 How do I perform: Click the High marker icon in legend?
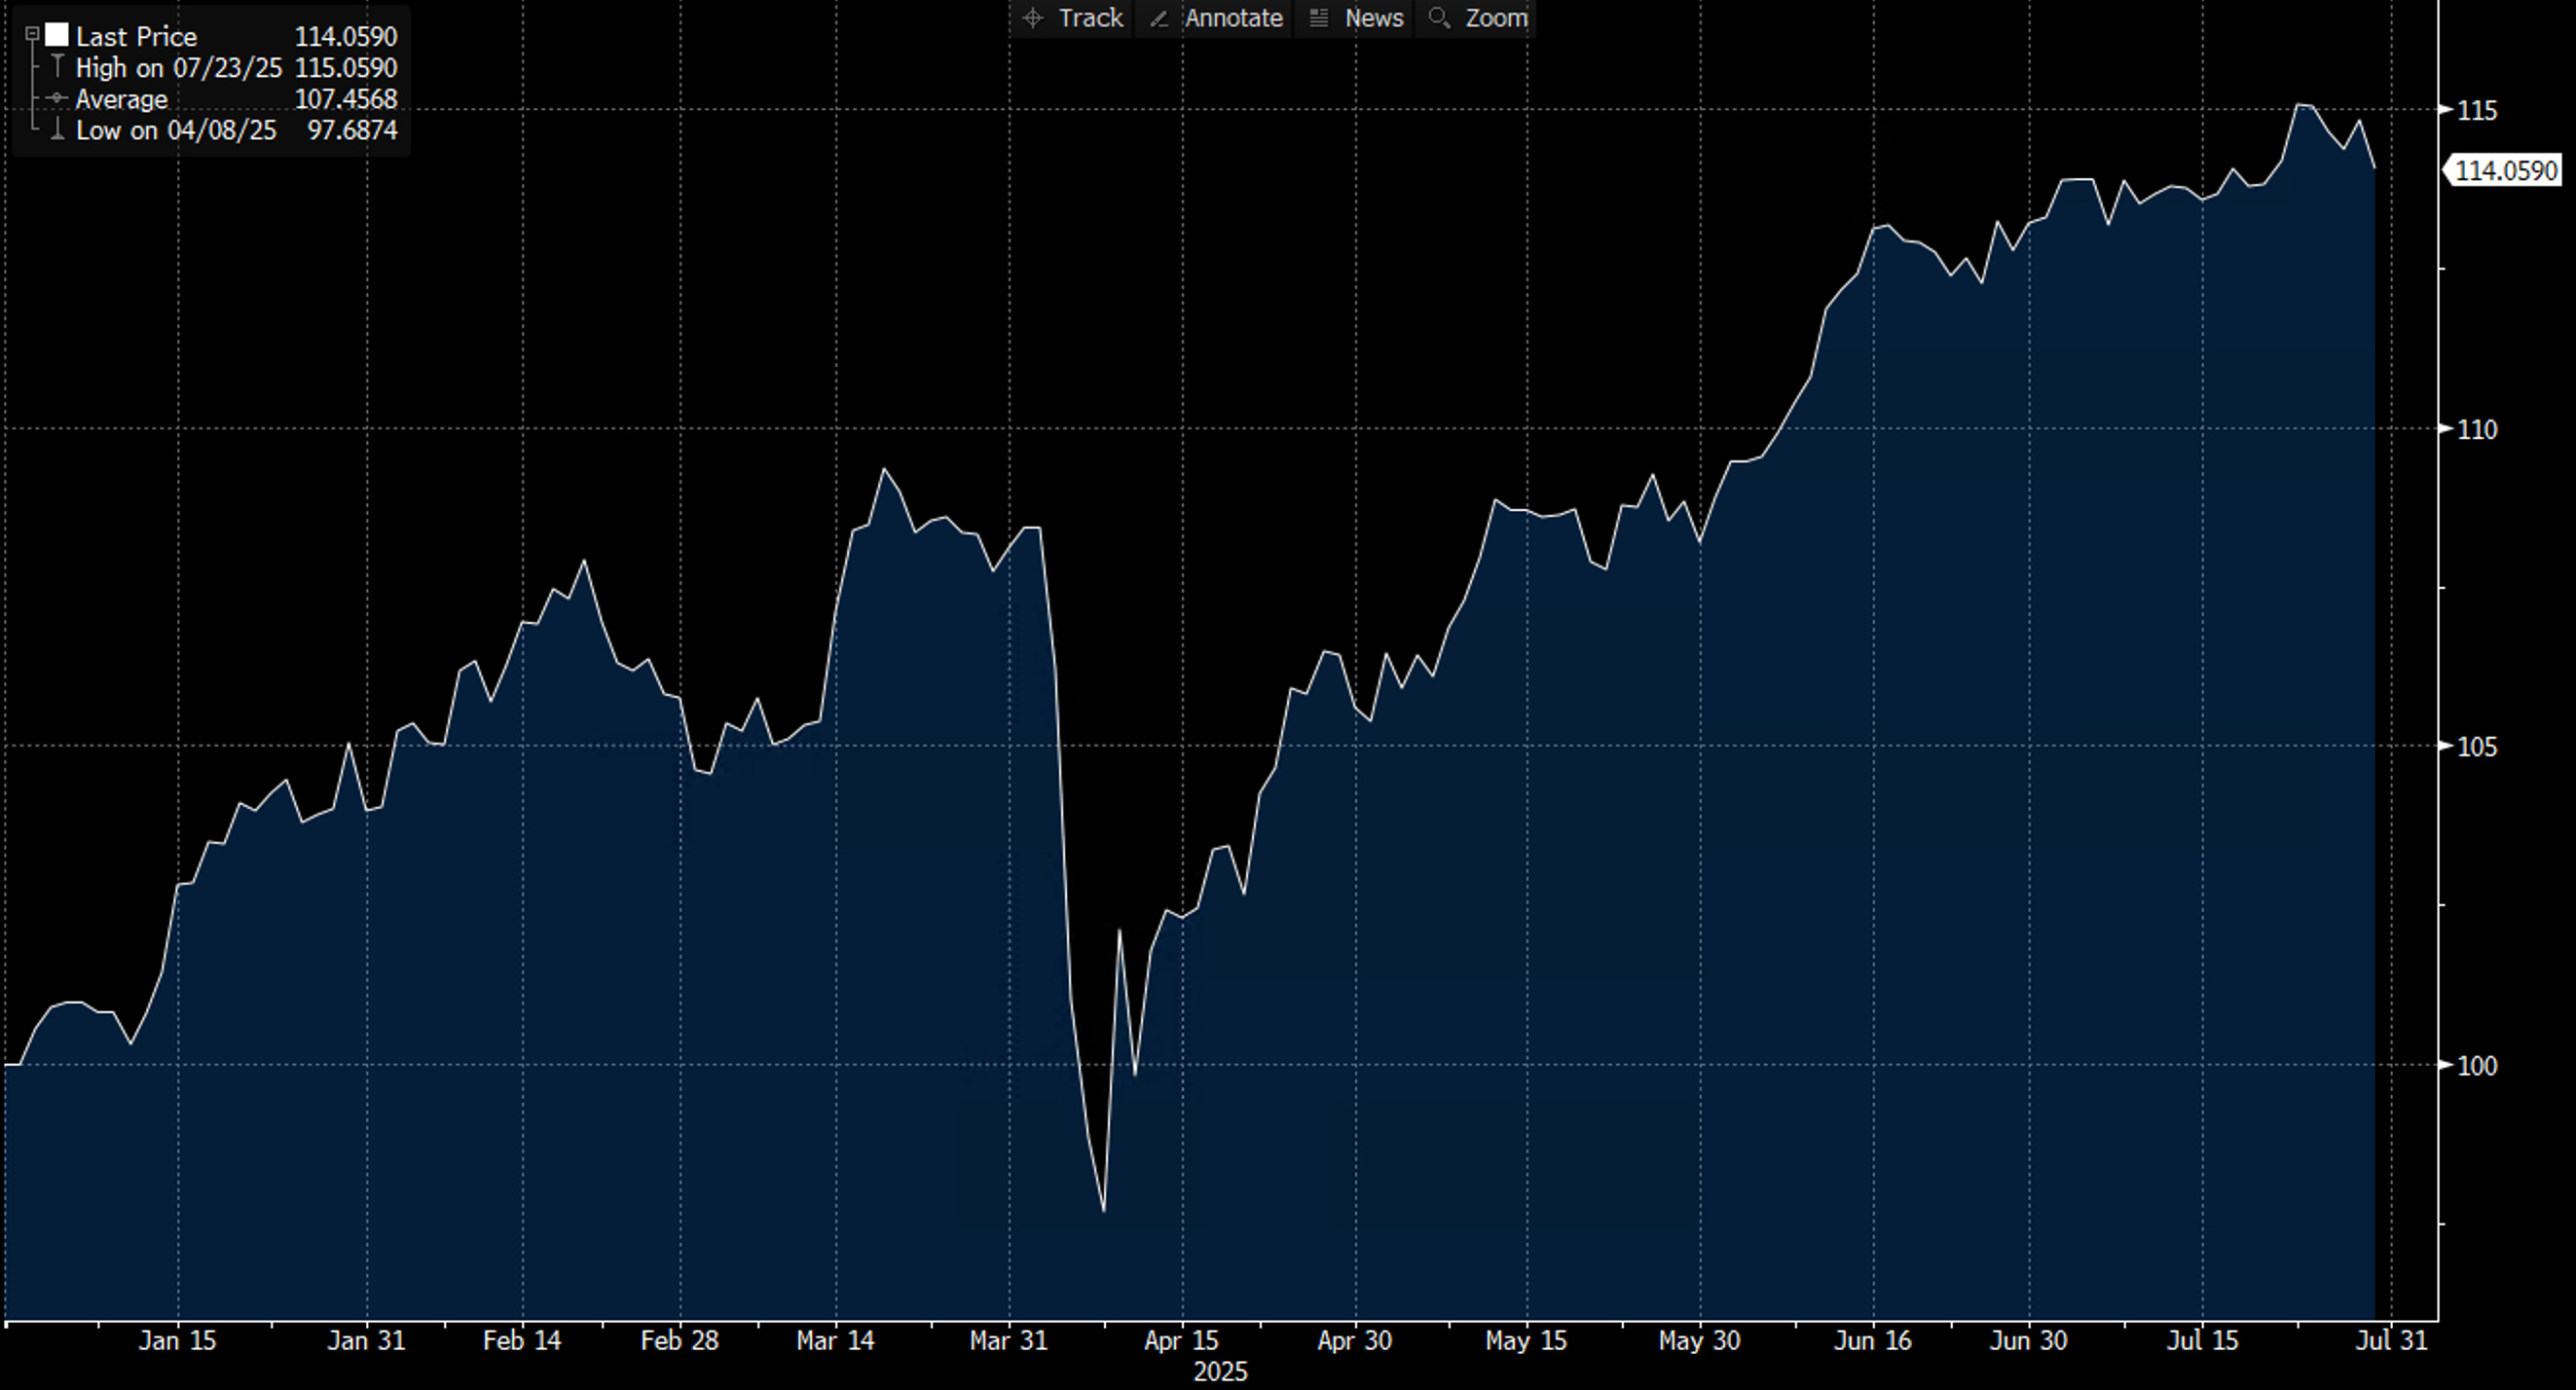pos(57,68)
